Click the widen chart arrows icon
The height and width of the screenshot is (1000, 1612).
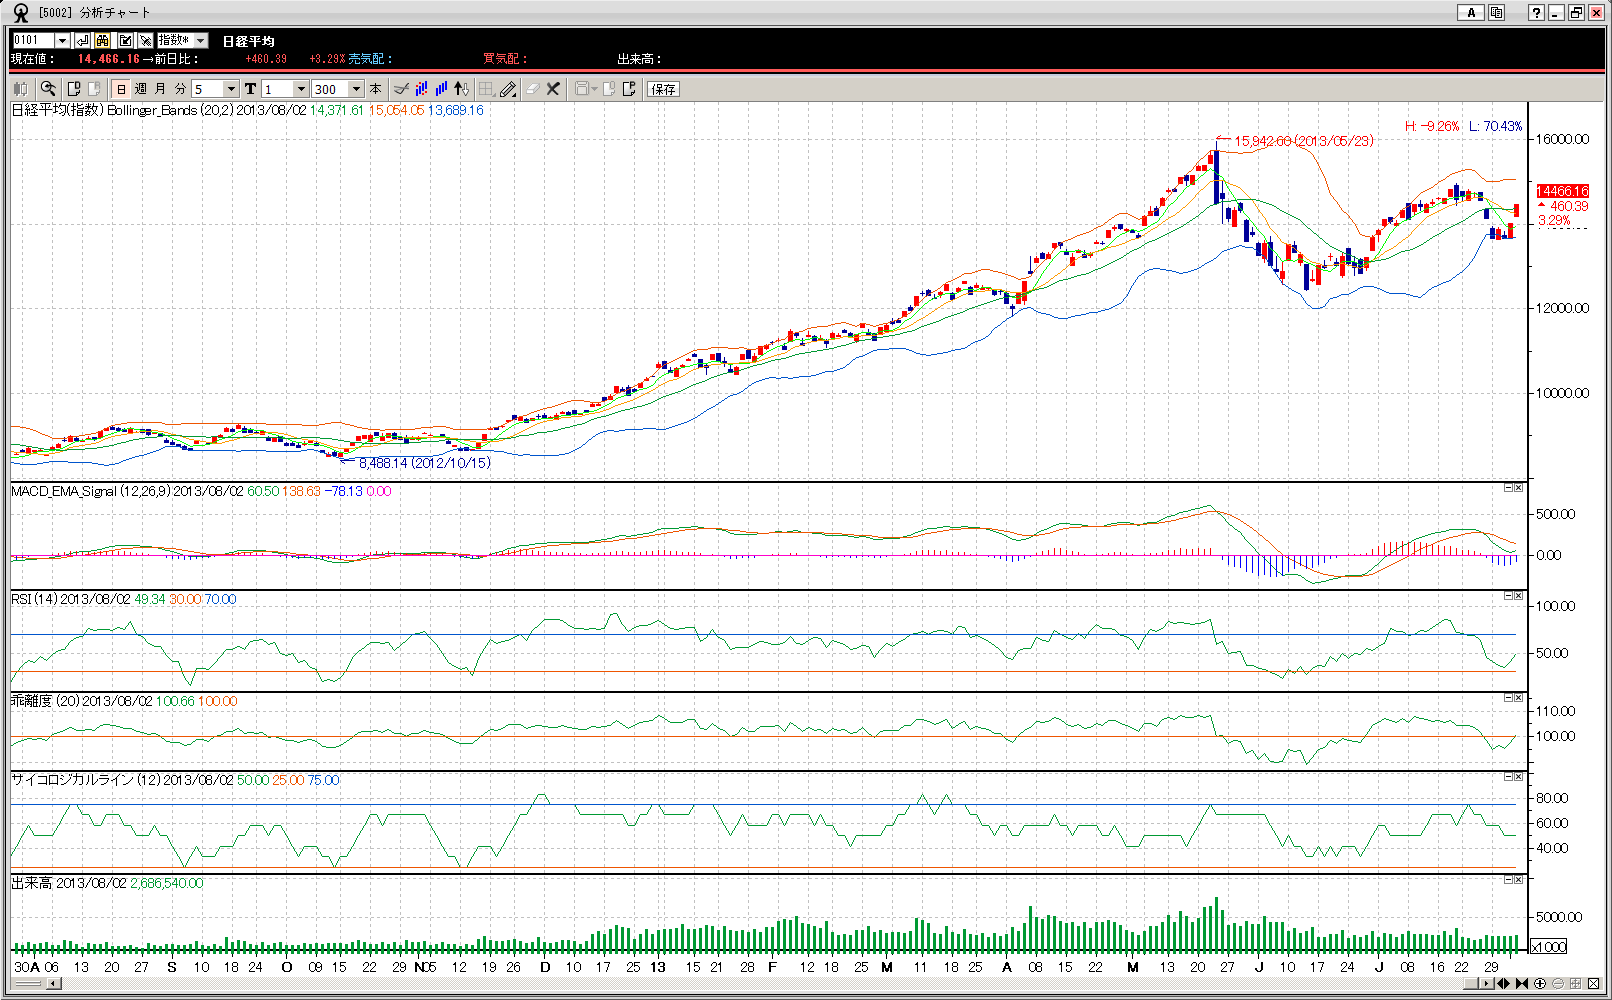[1503, 984]
